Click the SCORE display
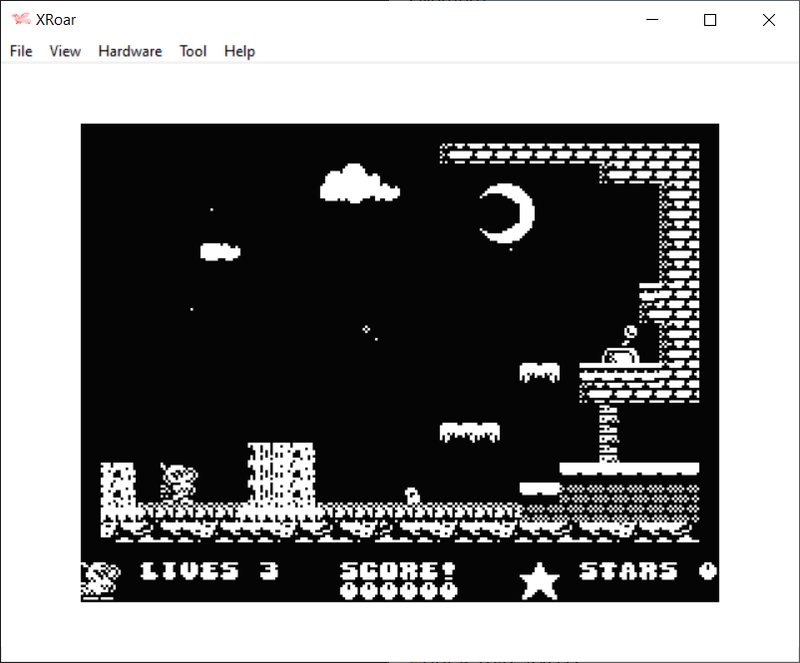The image size is (800, 663). click(397, 580)
